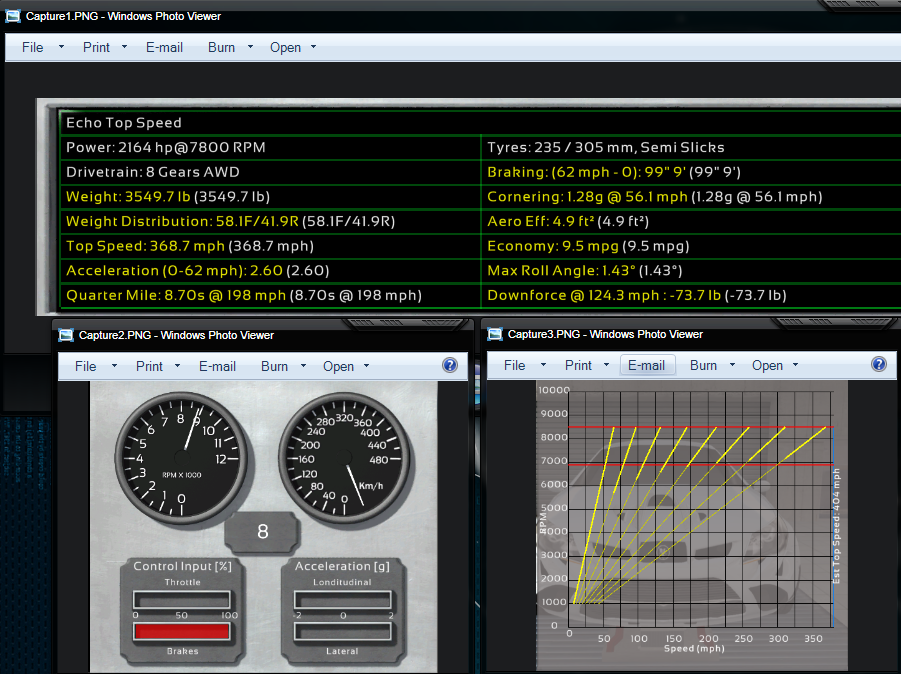Click the "Downforce @ 124.3 mph" cell

(x=691, y=295)
